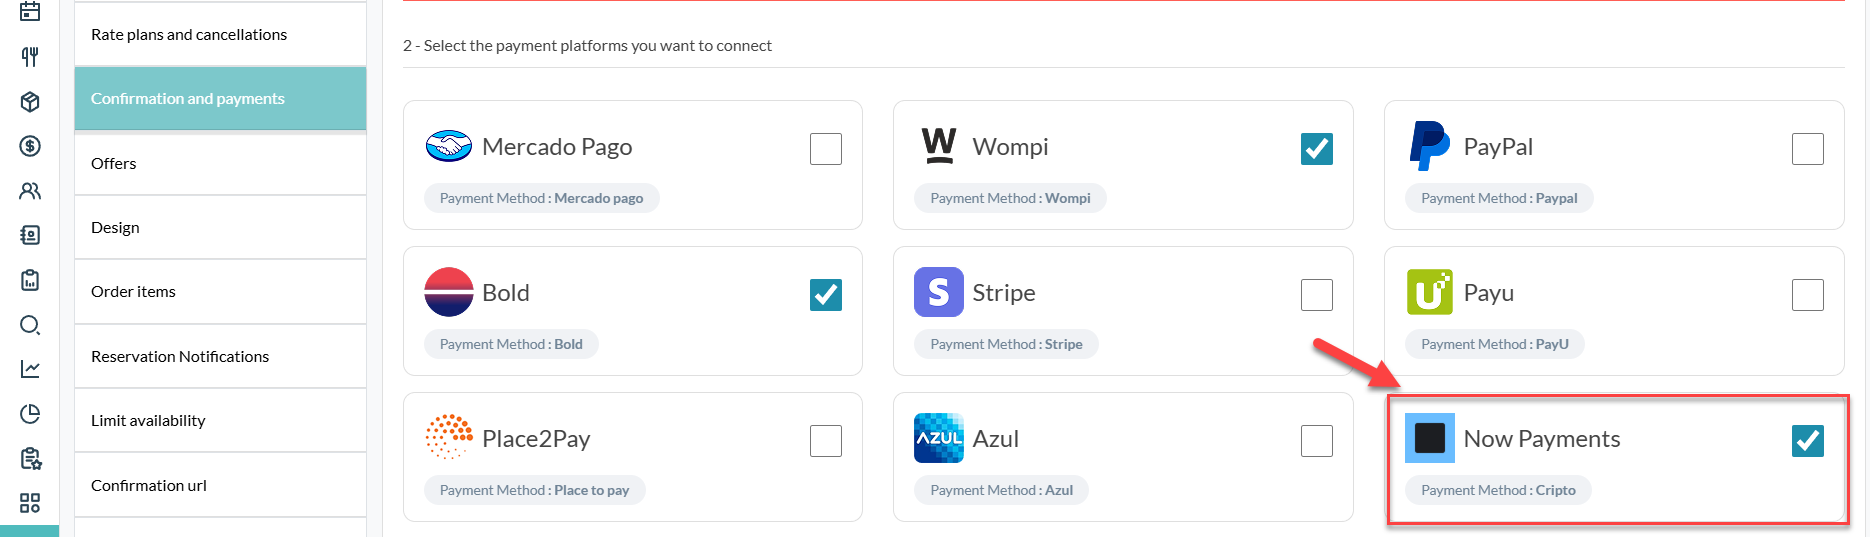1870x537 pixels.
Task: Open the fork and knife restaurant icon
Action: pos(30,57)
